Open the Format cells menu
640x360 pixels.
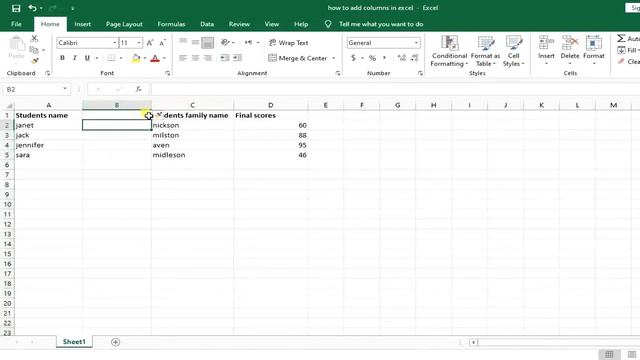(593, 51)
